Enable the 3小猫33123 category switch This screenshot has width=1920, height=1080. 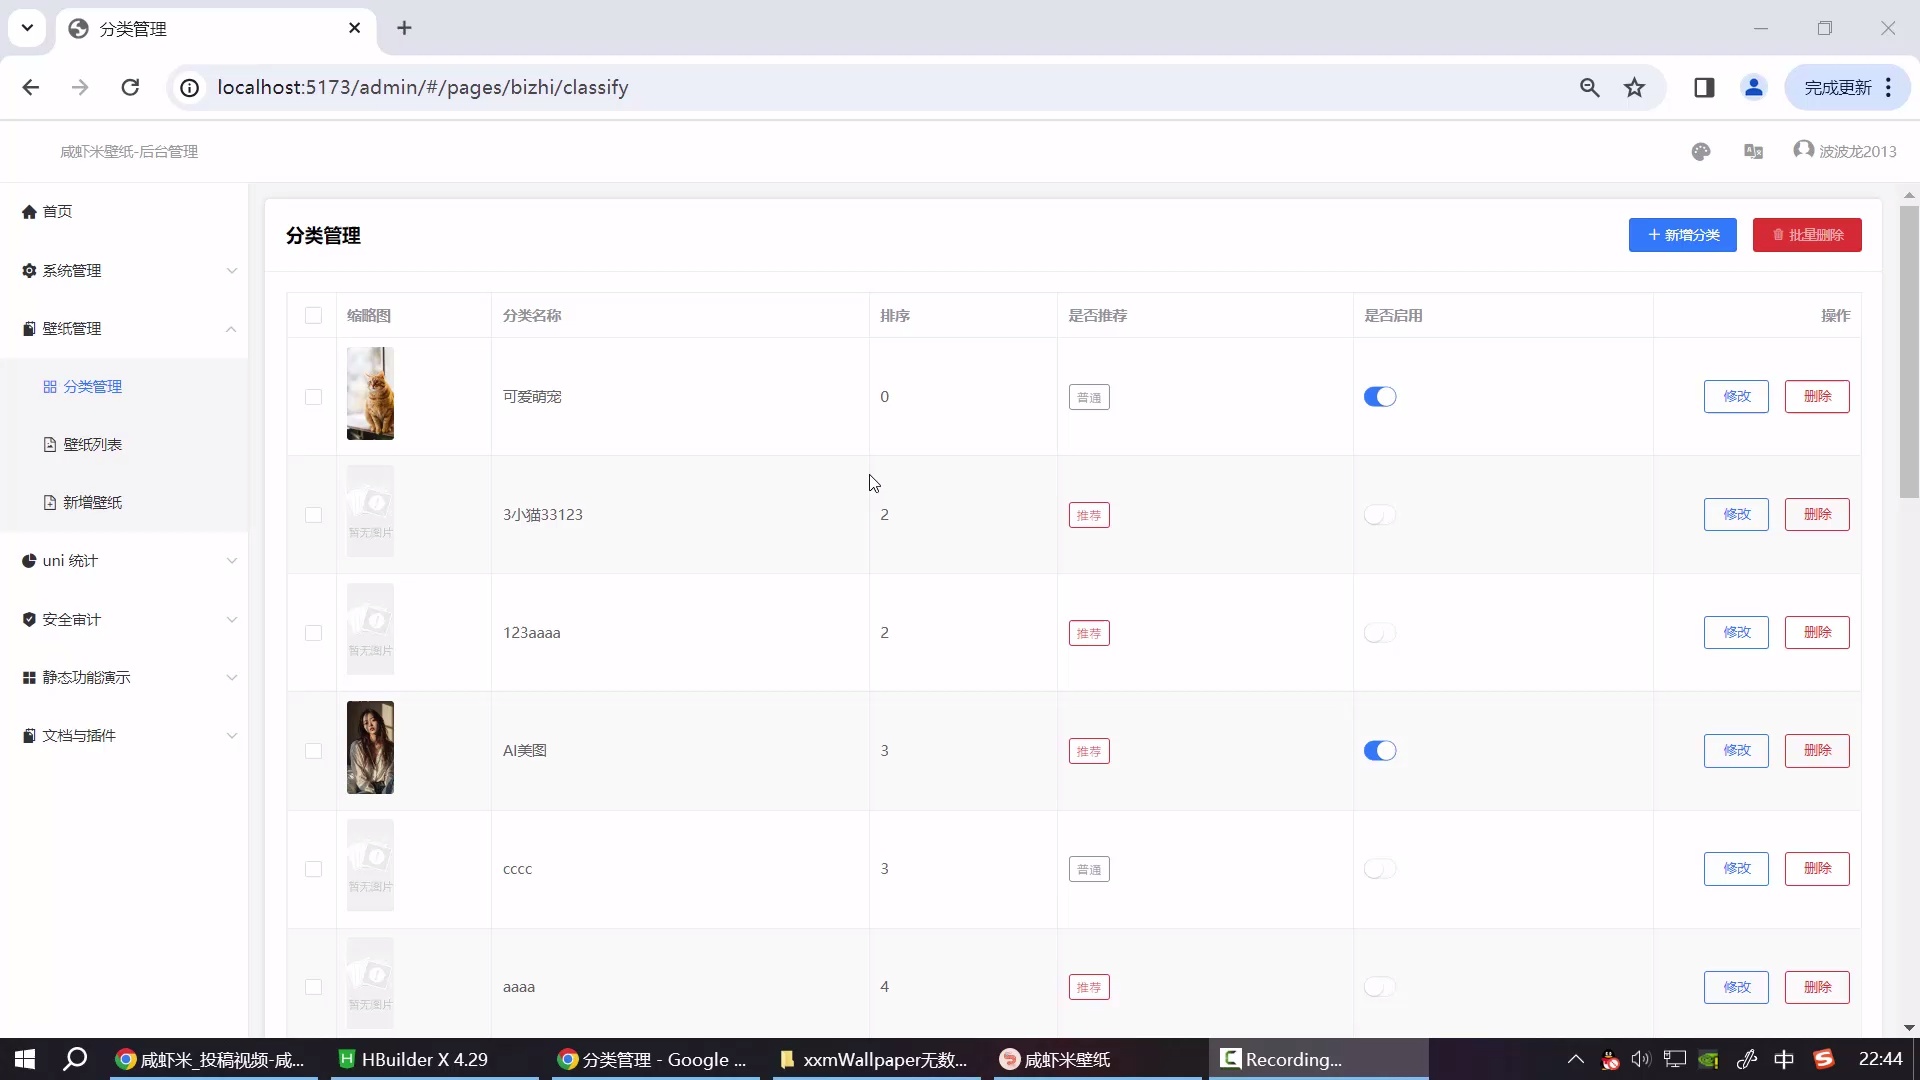pos(1379,515)
